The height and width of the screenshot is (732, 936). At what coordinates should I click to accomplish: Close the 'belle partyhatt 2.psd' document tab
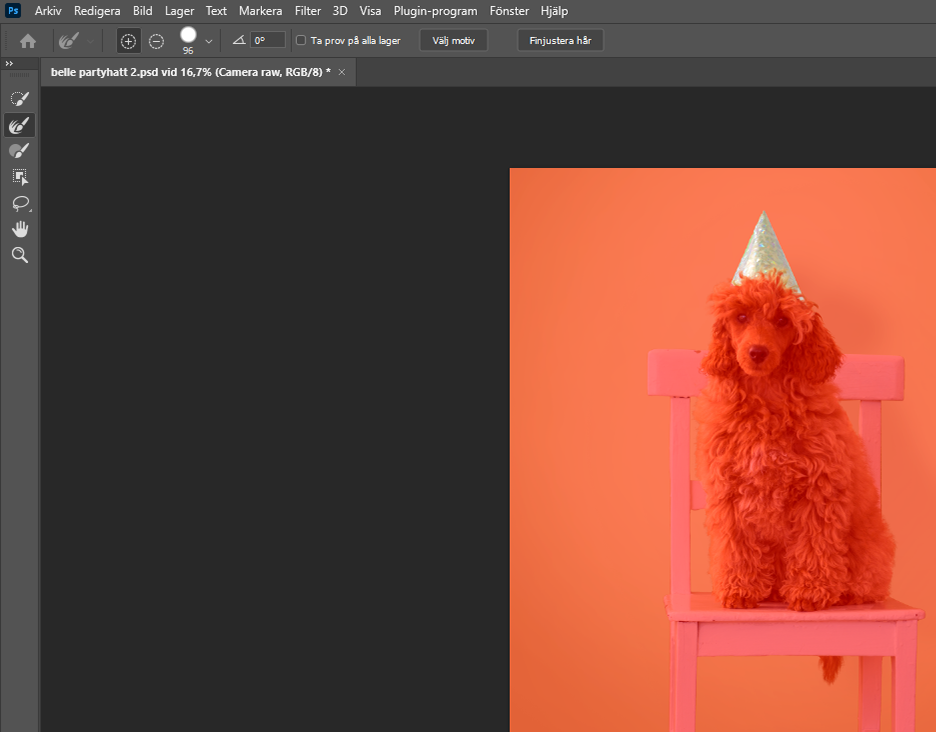(x=342, y=72)
